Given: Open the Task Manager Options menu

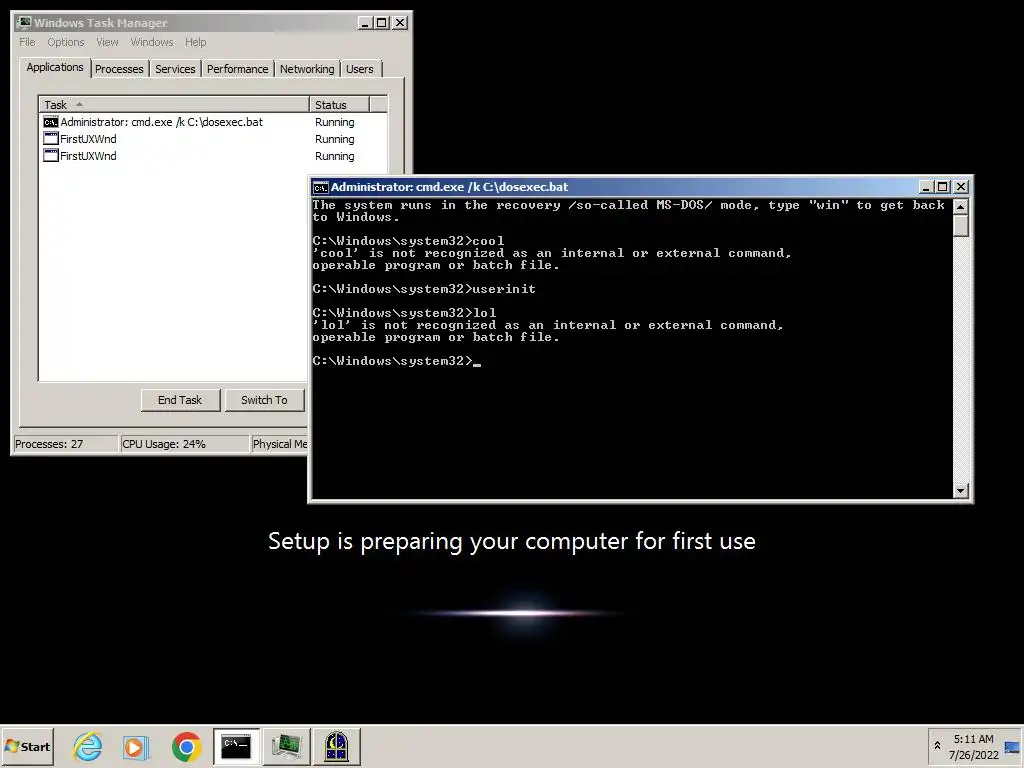Looking at the screenshot, I should (x=65, y=42).
